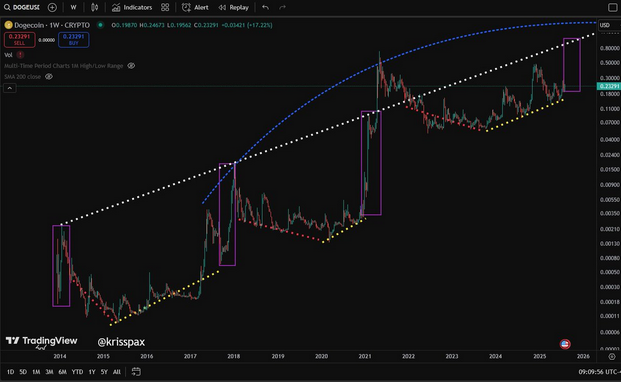The height and width of the screenshot is (382, 621).
Task: Create an Alert from the toolbar
Action: coord(195,7)
